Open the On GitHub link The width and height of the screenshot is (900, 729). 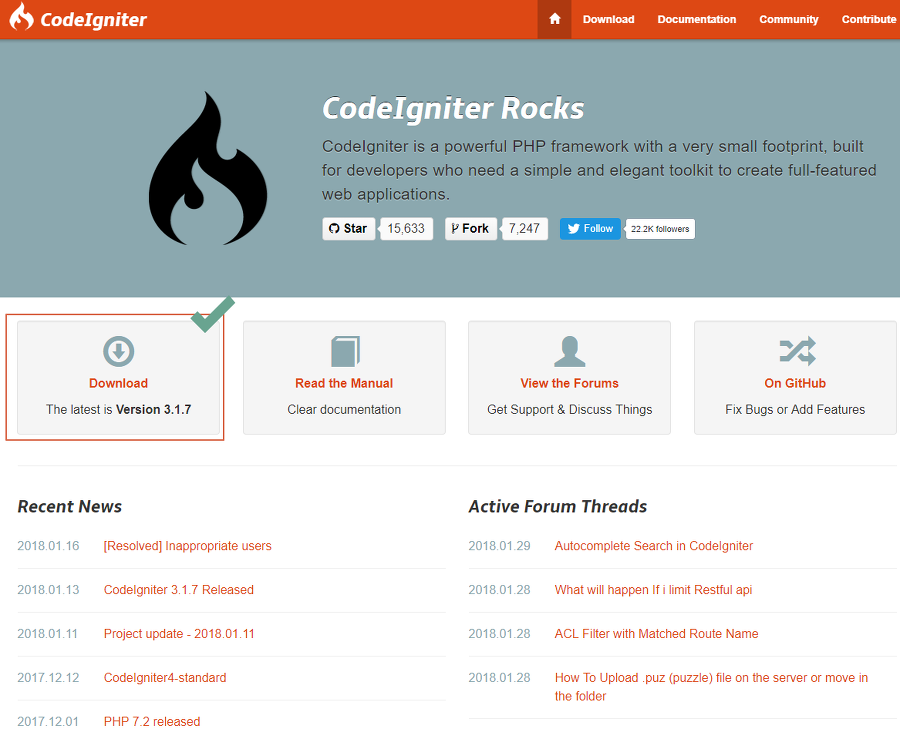point(795,383)
